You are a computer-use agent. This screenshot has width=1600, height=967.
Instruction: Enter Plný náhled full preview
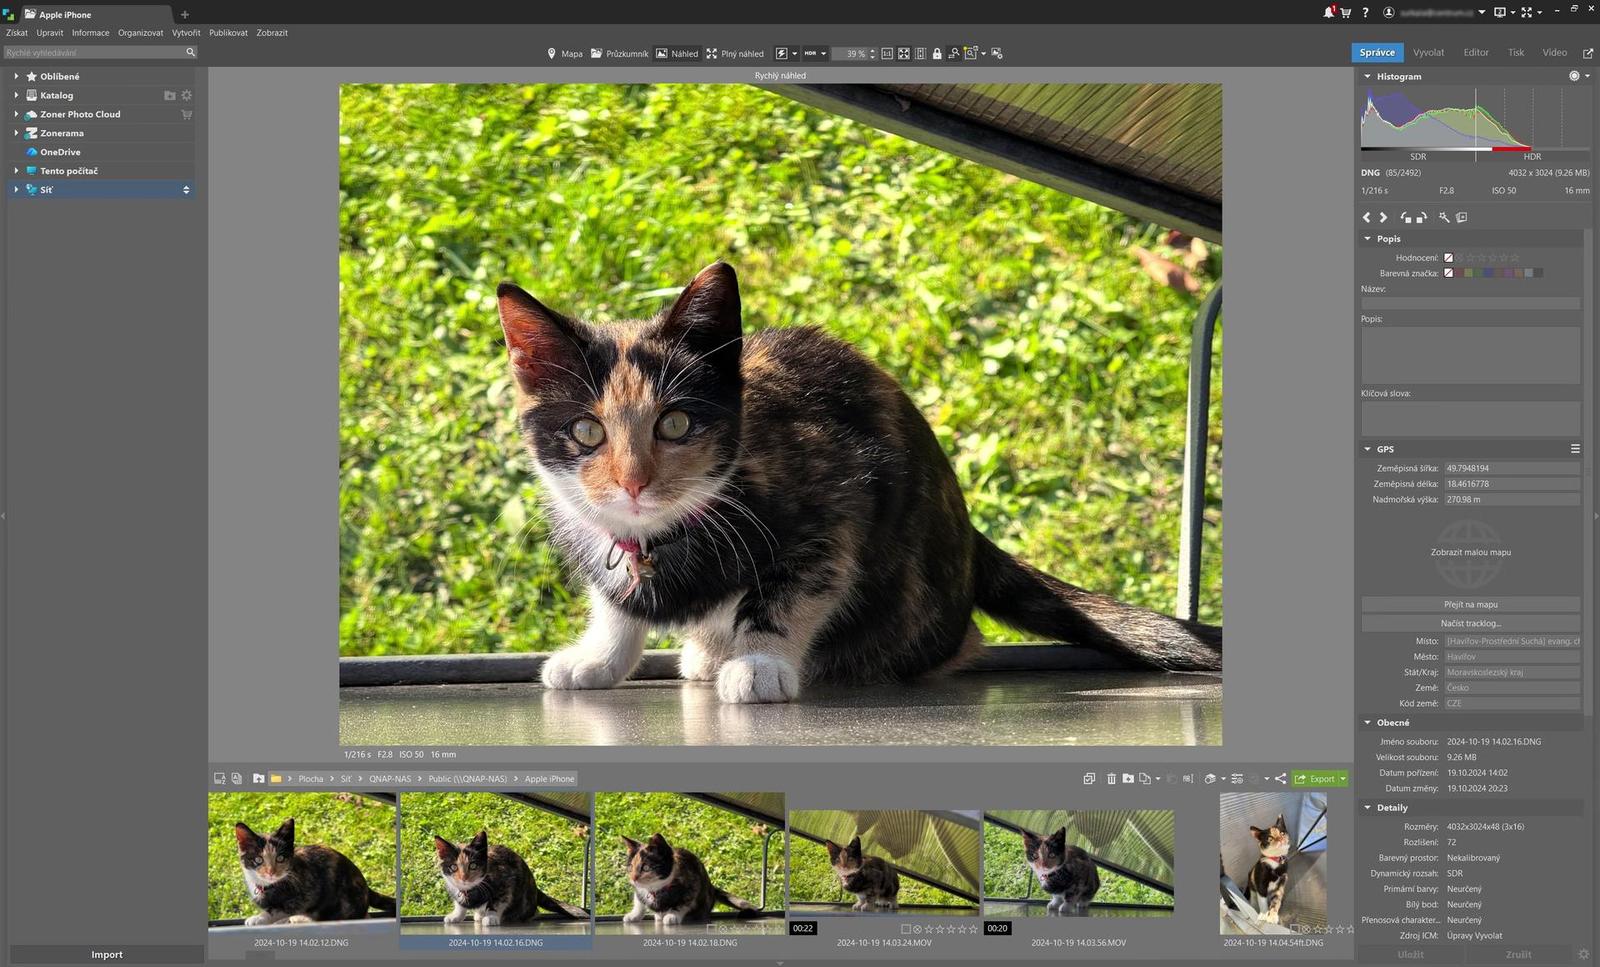click(735, 54)
